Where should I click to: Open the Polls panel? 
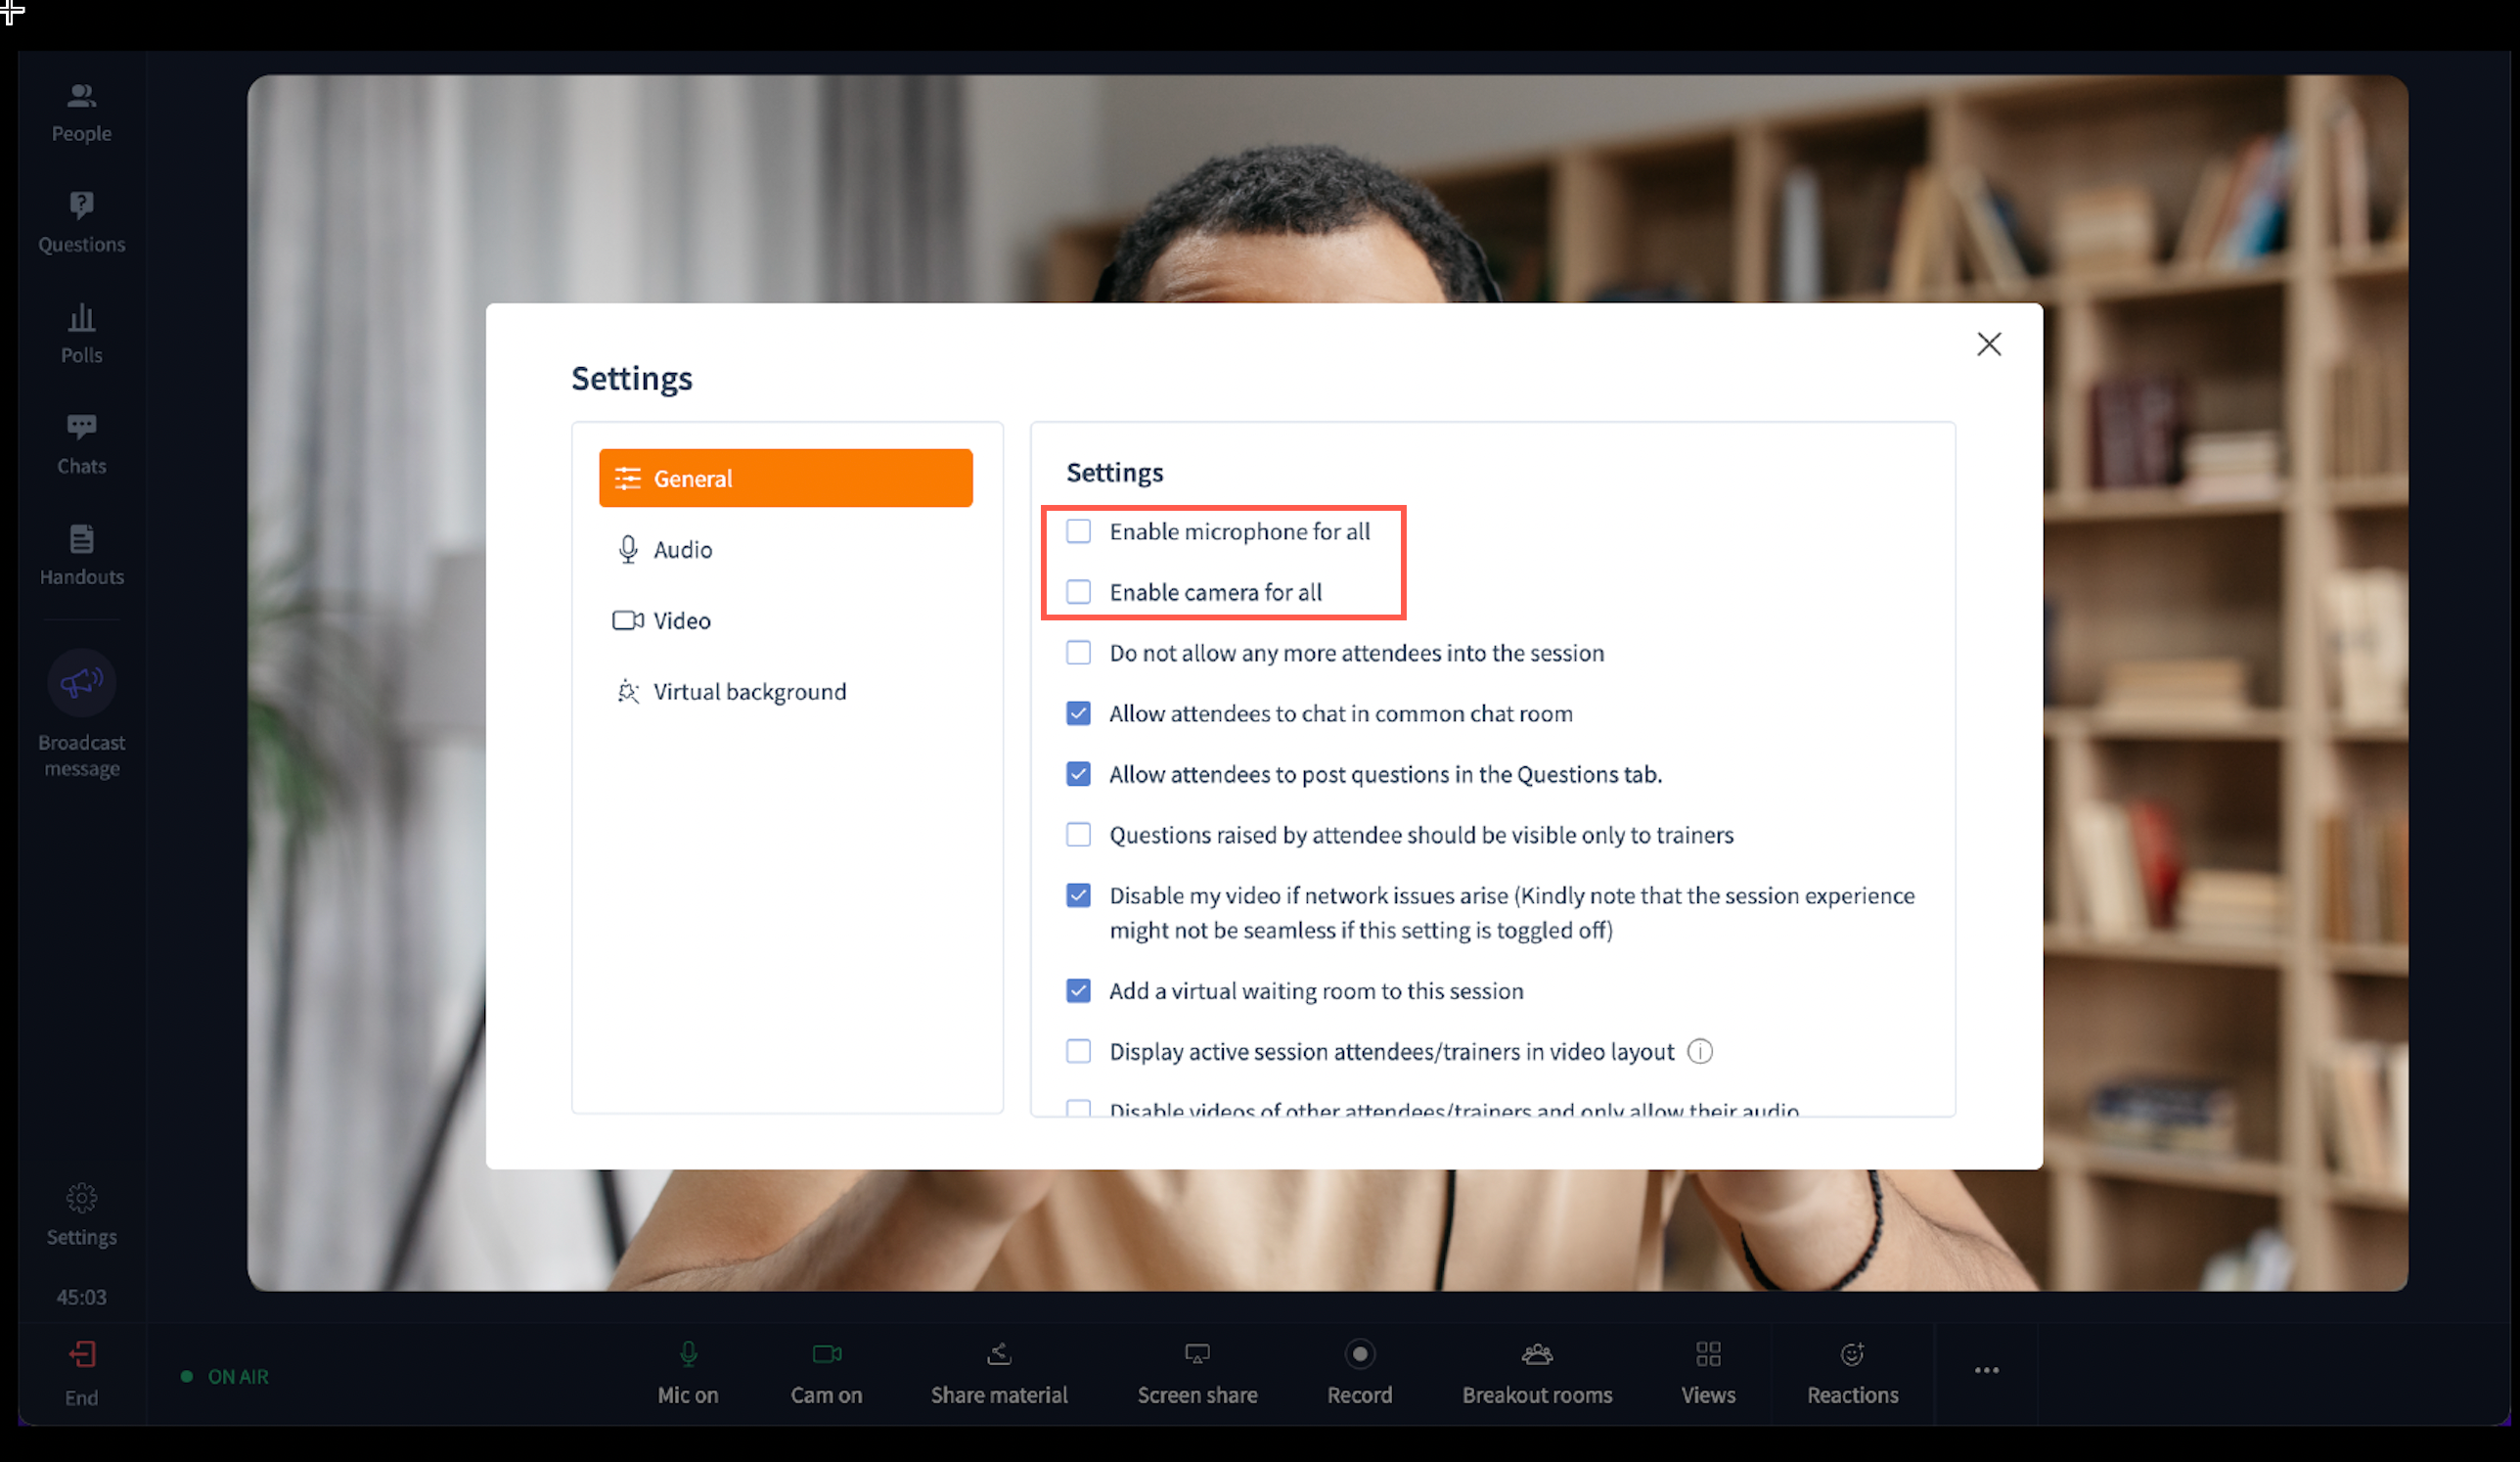click(x=81, y=334)
